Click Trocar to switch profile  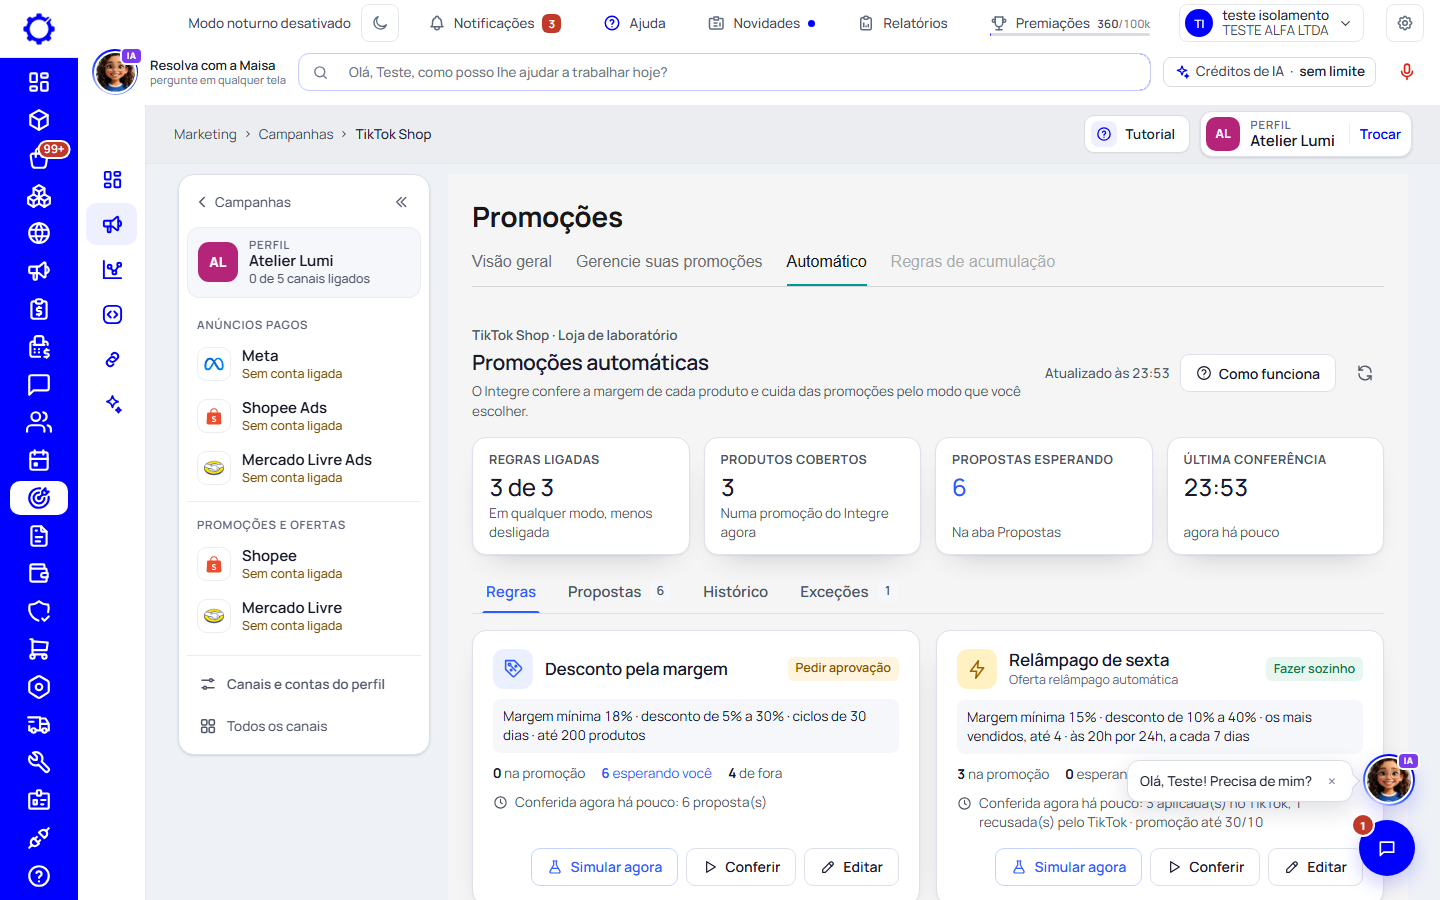click(1380, 134)
